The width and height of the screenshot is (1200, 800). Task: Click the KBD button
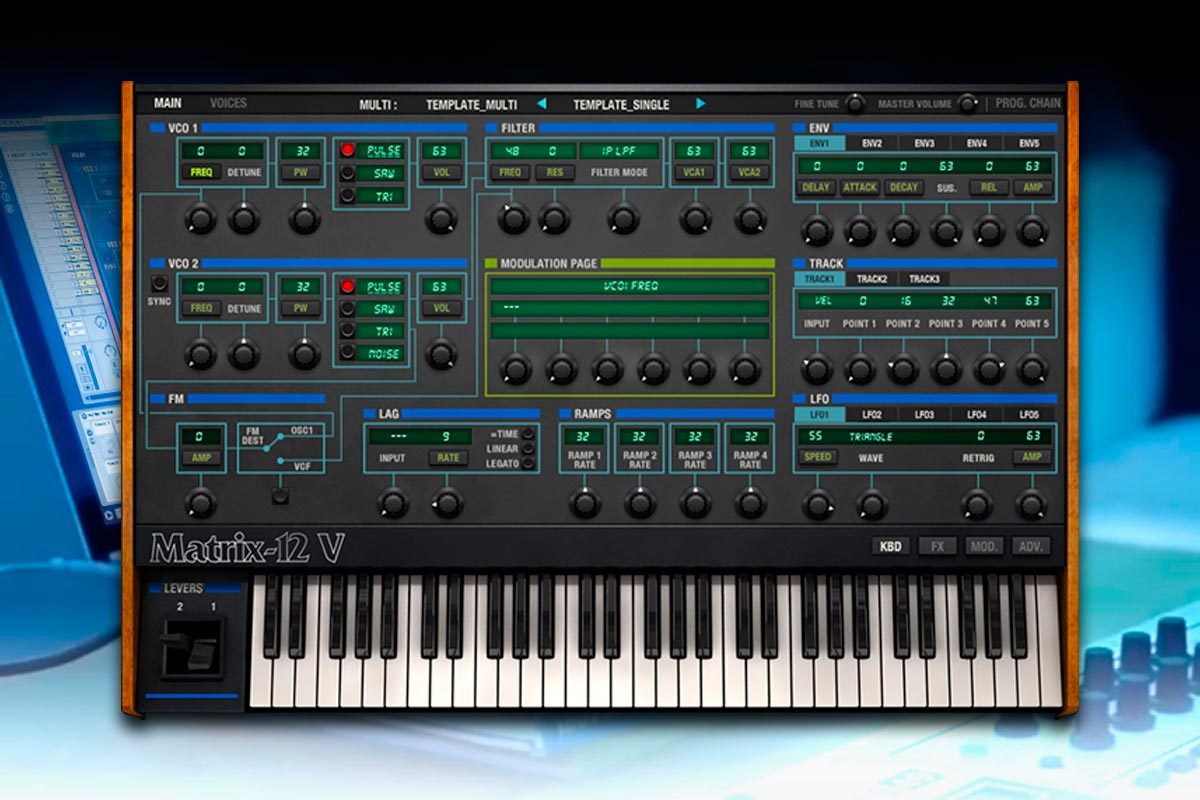890,547
